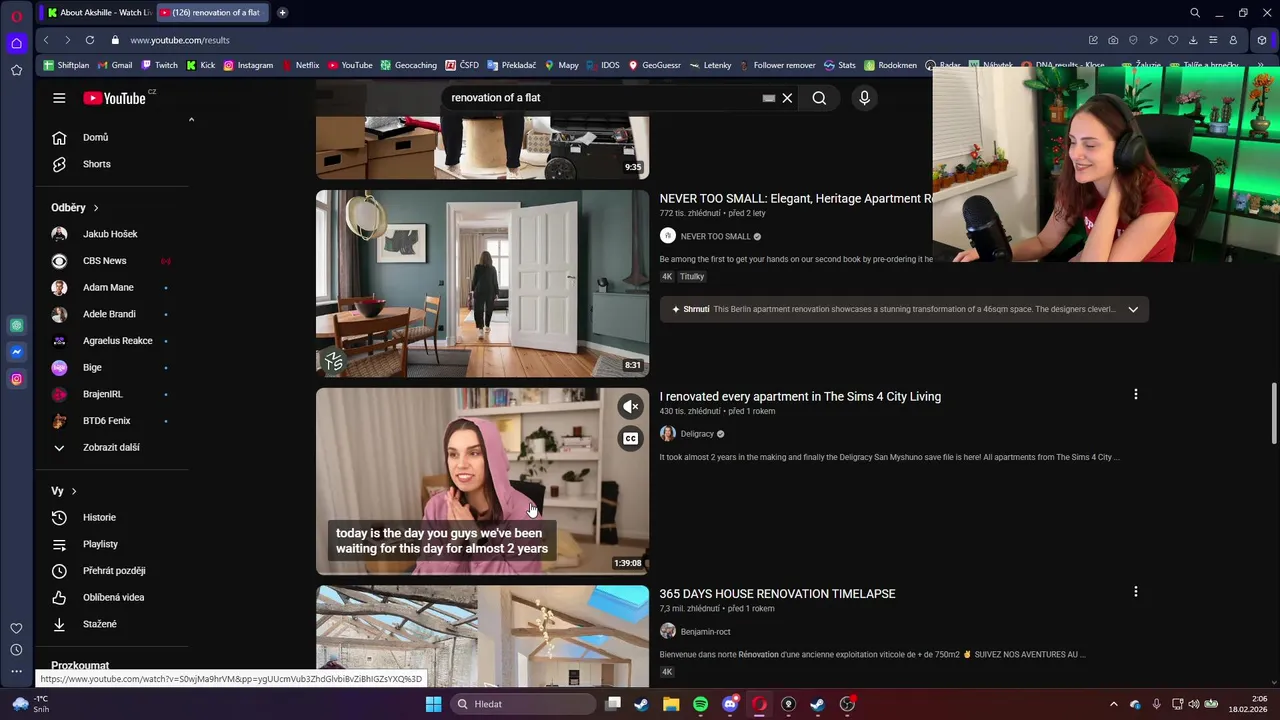Click the taskbar Hledat search box

(524, 704)
